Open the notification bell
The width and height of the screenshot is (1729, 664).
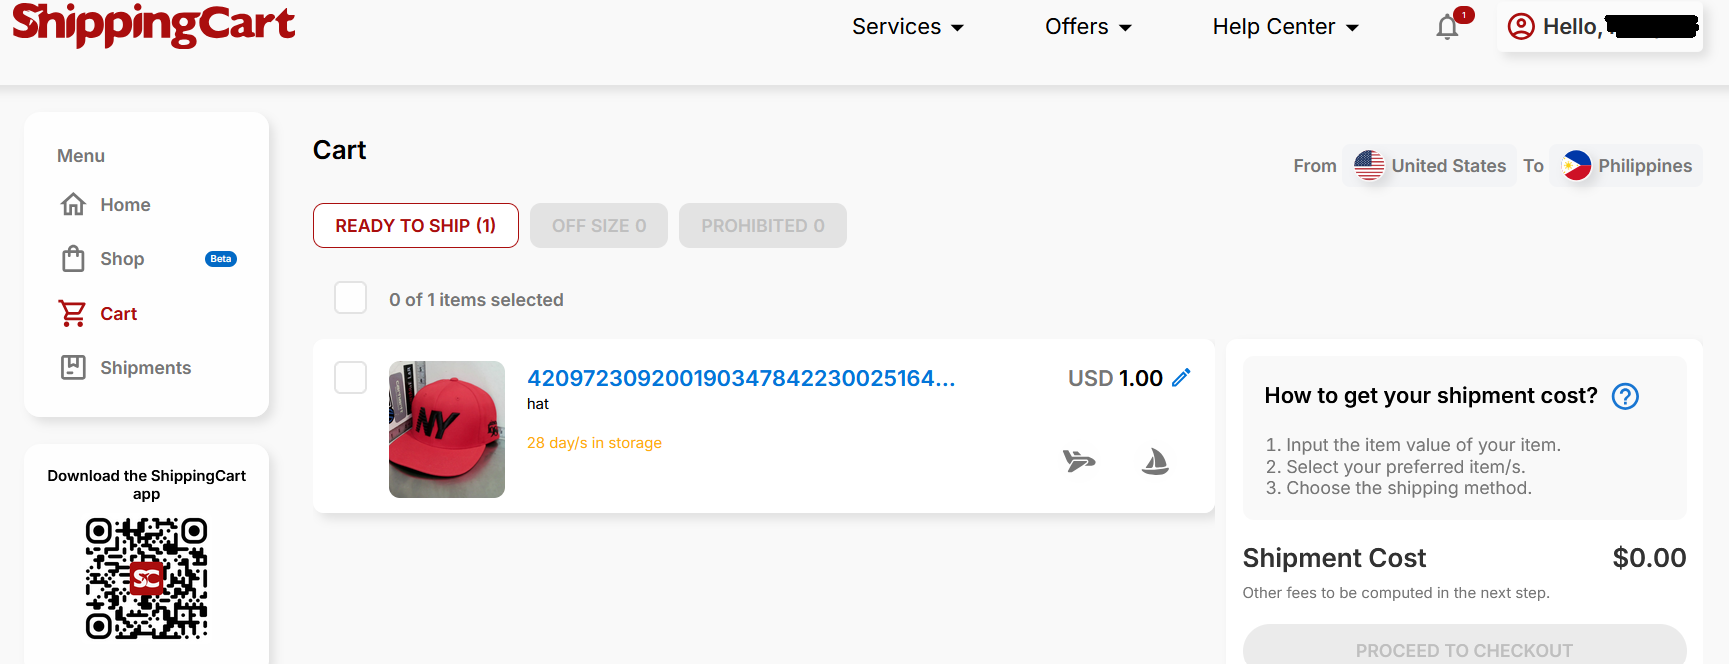coord(1447,27)
